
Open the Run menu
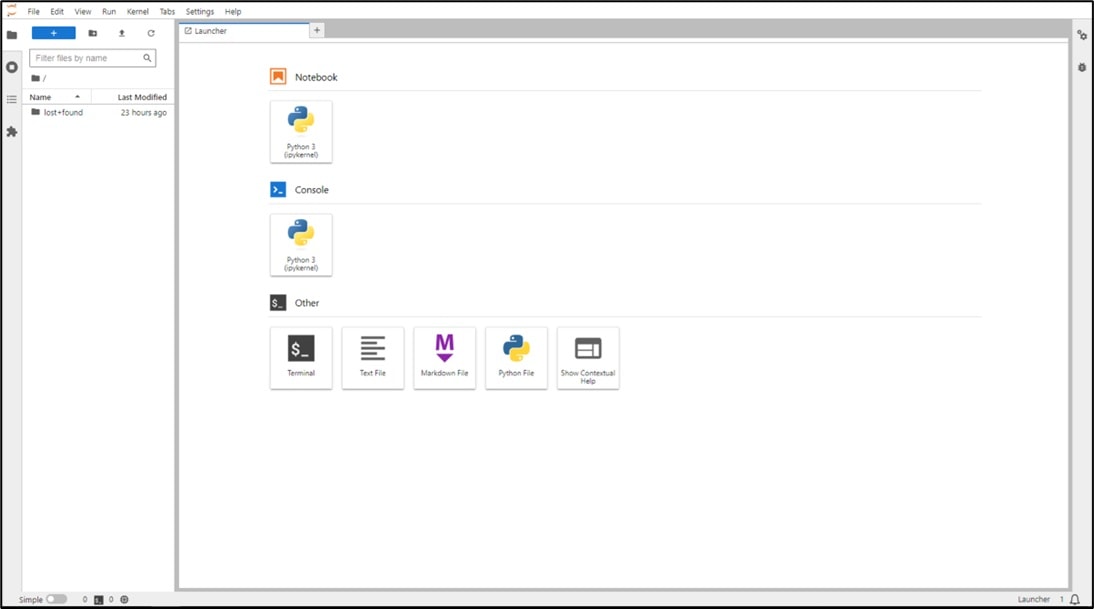(x=109, y=11)
